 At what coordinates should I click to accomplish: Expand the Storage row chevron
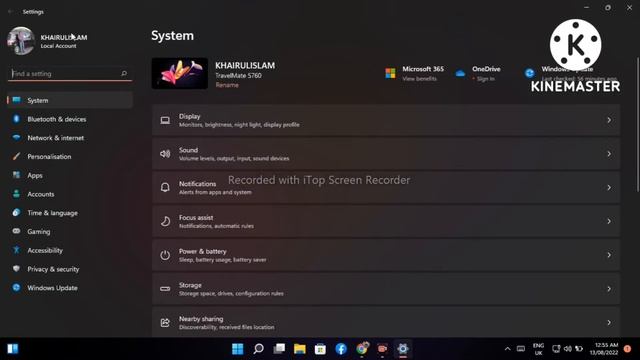pos(609,289)
